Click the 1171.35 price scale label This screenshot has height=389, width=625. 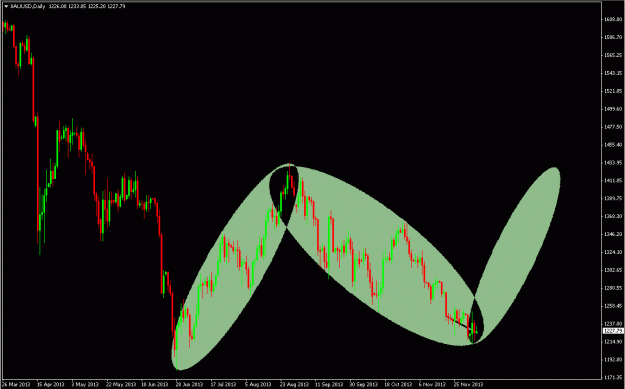pos(613,376)
